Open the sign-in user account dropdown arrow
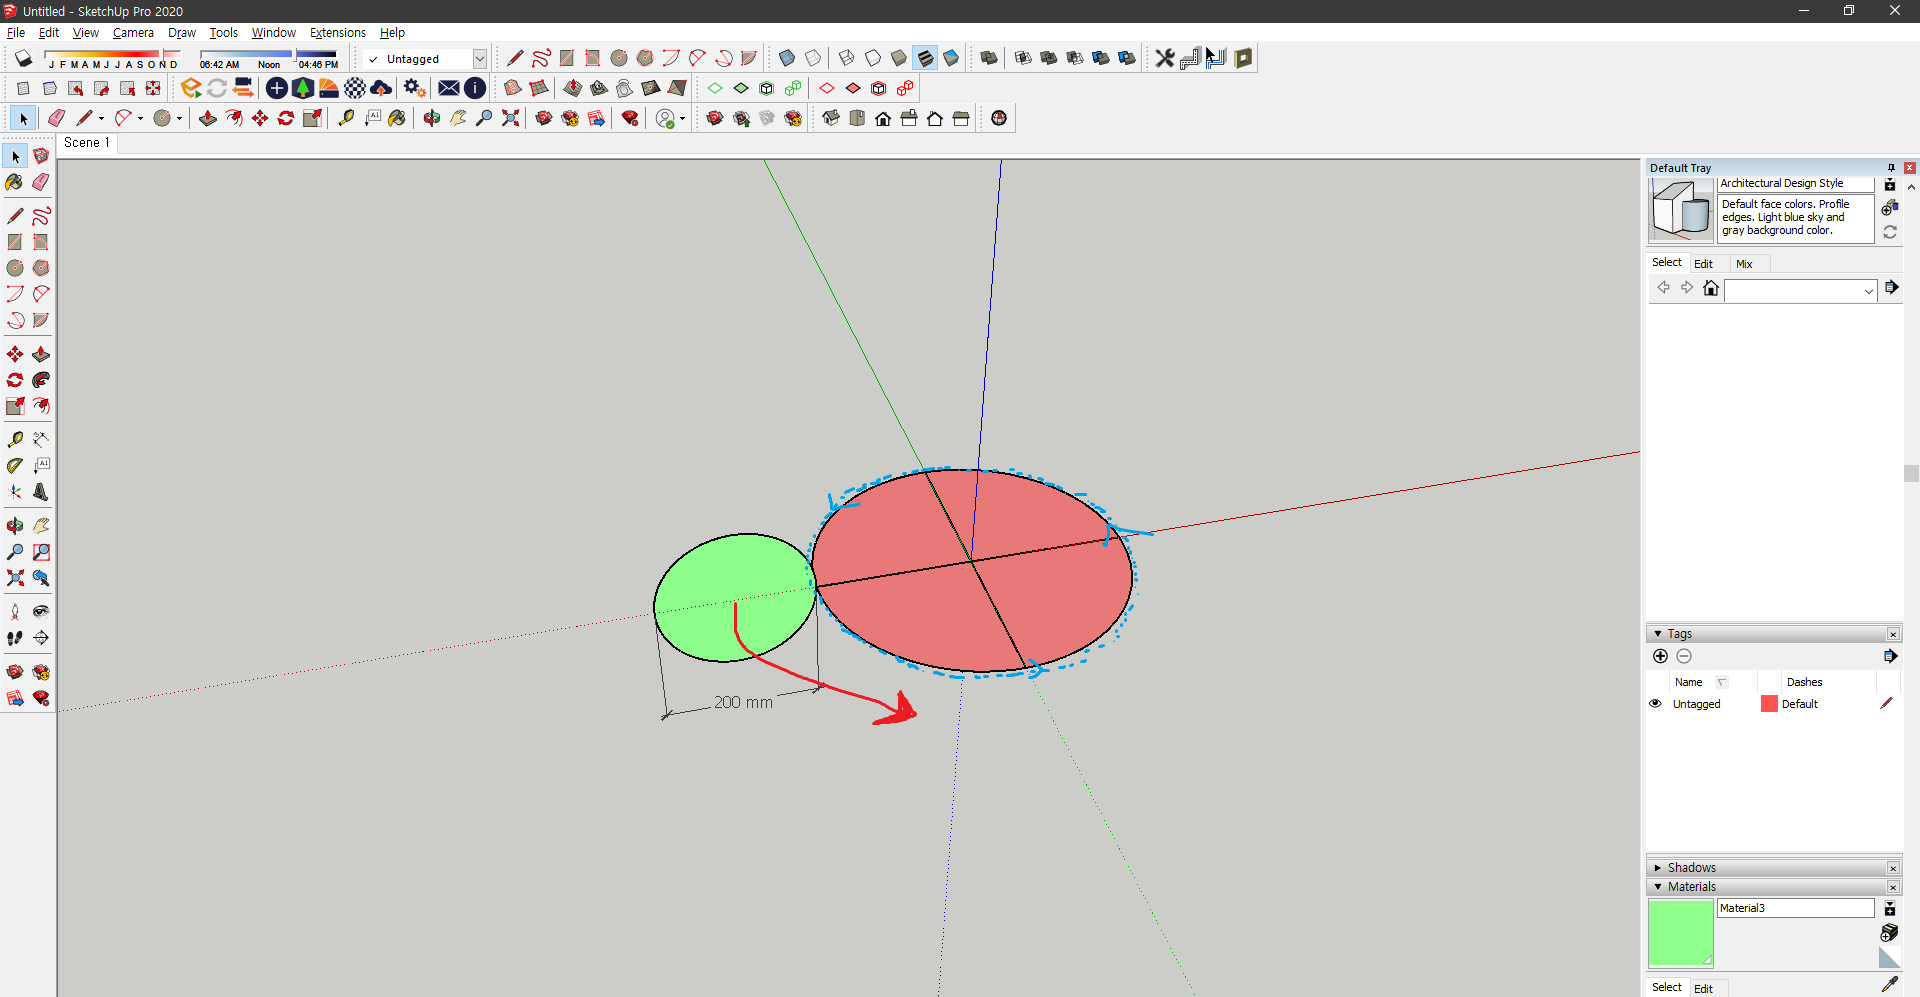Image resolution: width=1920 pixels, height=997 pixels. (682, 119)
